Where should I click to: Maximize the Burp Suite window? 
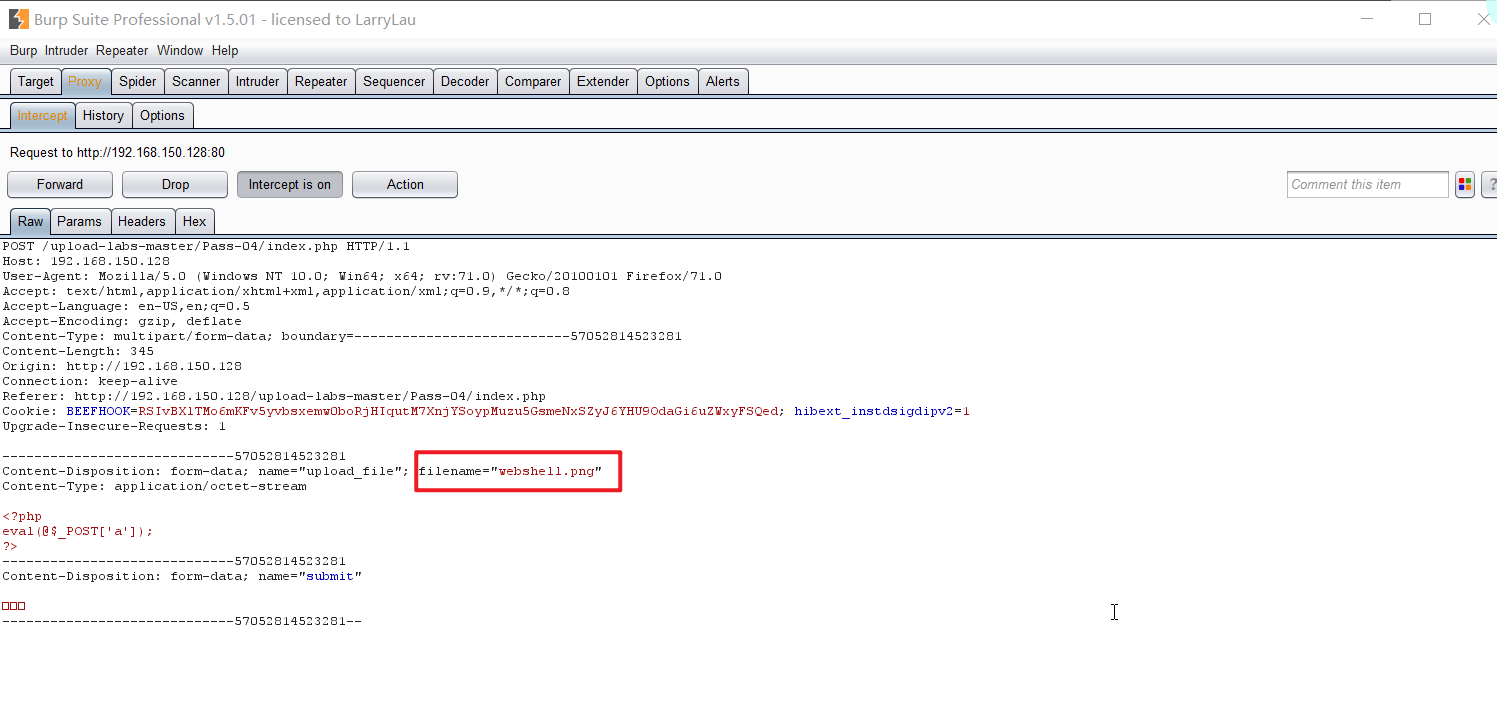pyautogui.click(x=1425, y=19)
